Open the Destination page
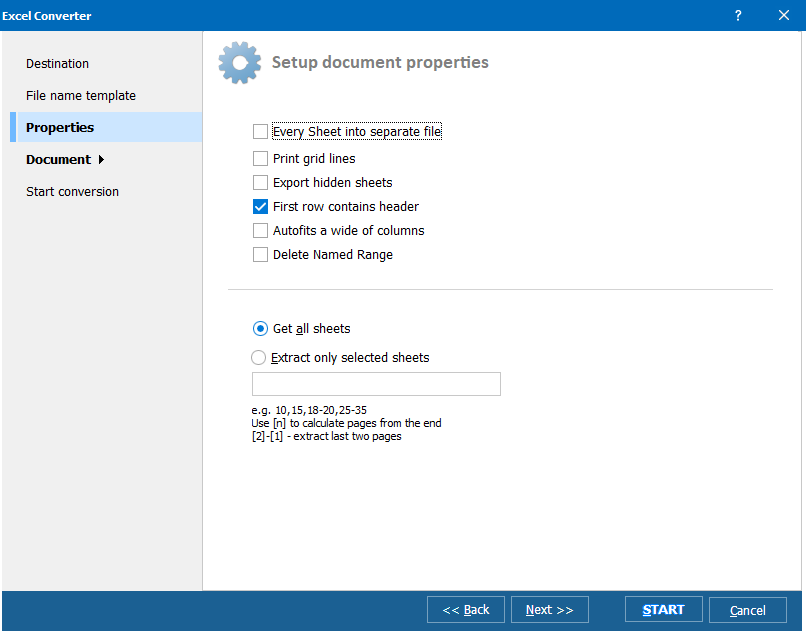 (x=57, y=63)
